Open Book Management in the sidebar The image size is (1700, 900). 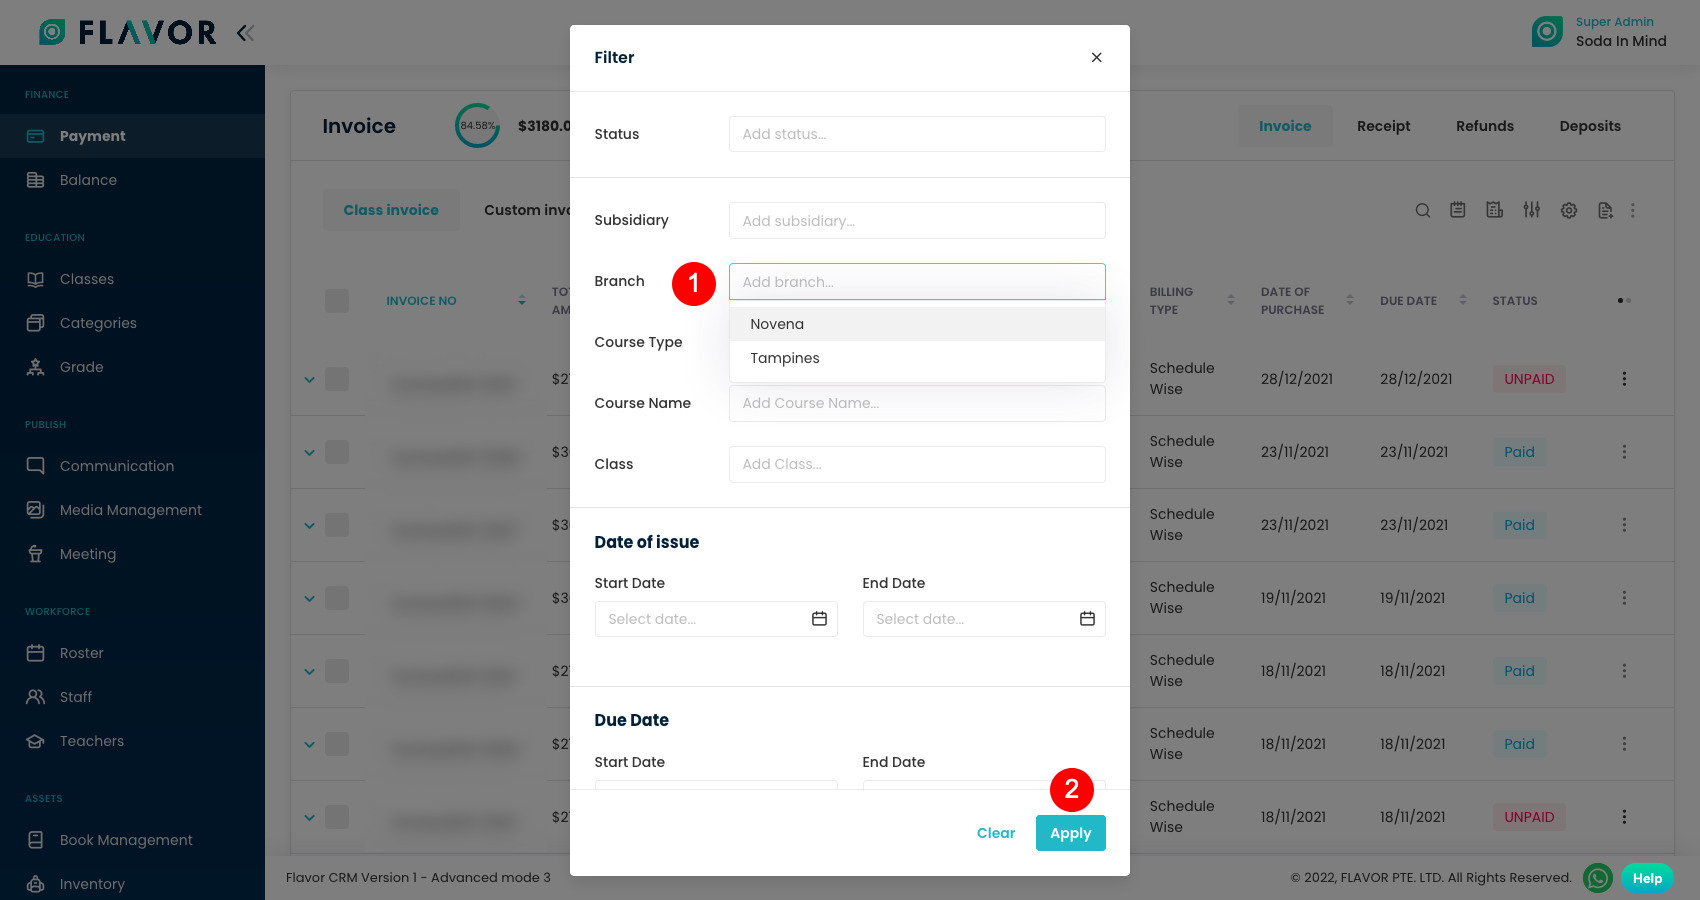(132, 840)
